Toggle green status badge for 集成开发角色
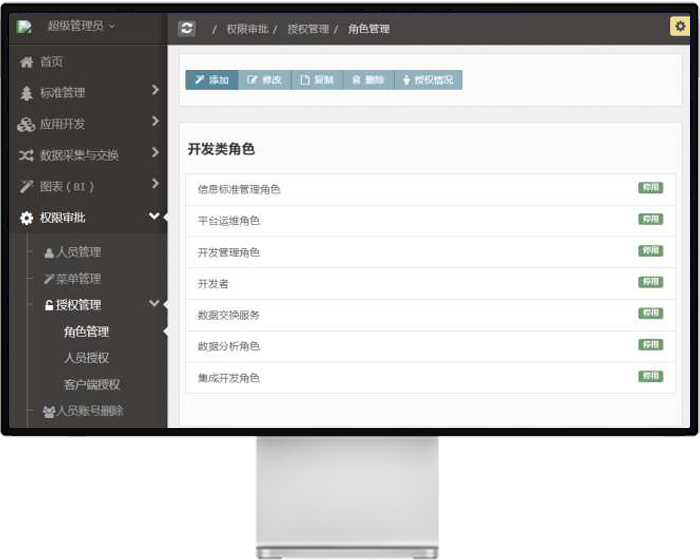This screenshot has width=700, height=560. pyautogui.click(x=650, y=376)
